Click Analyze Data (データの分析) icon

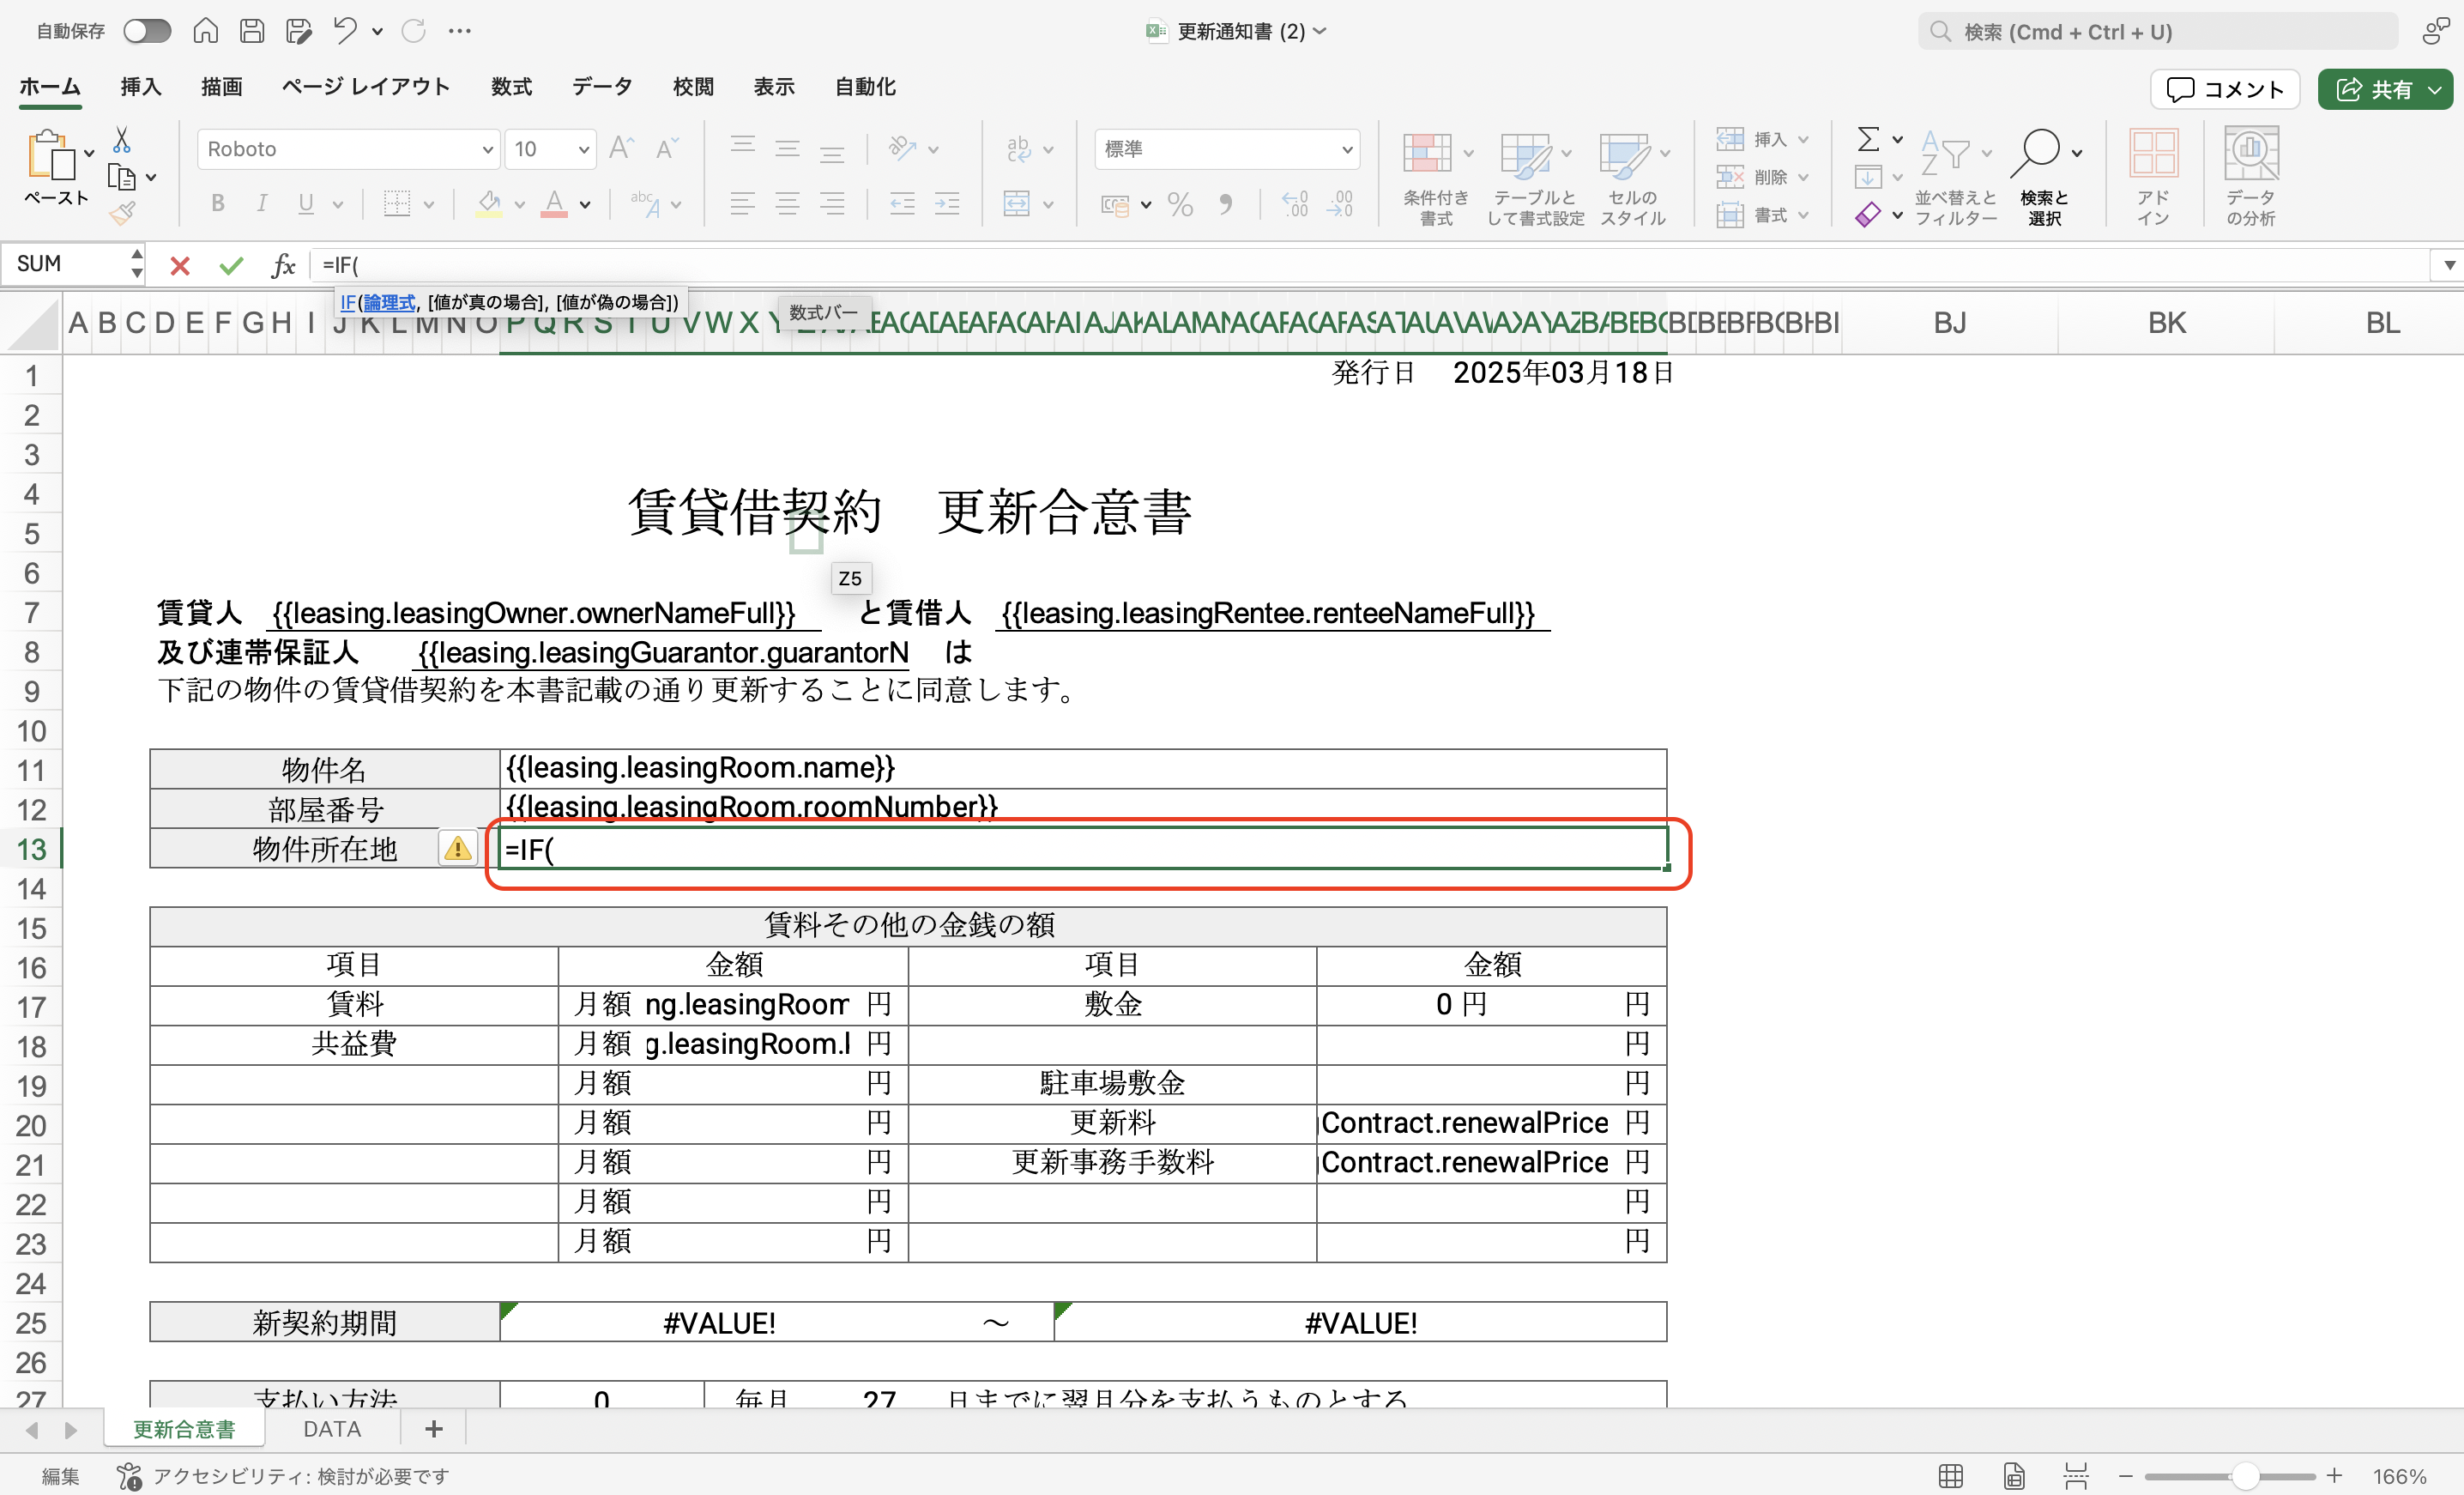pos(2251,178)
